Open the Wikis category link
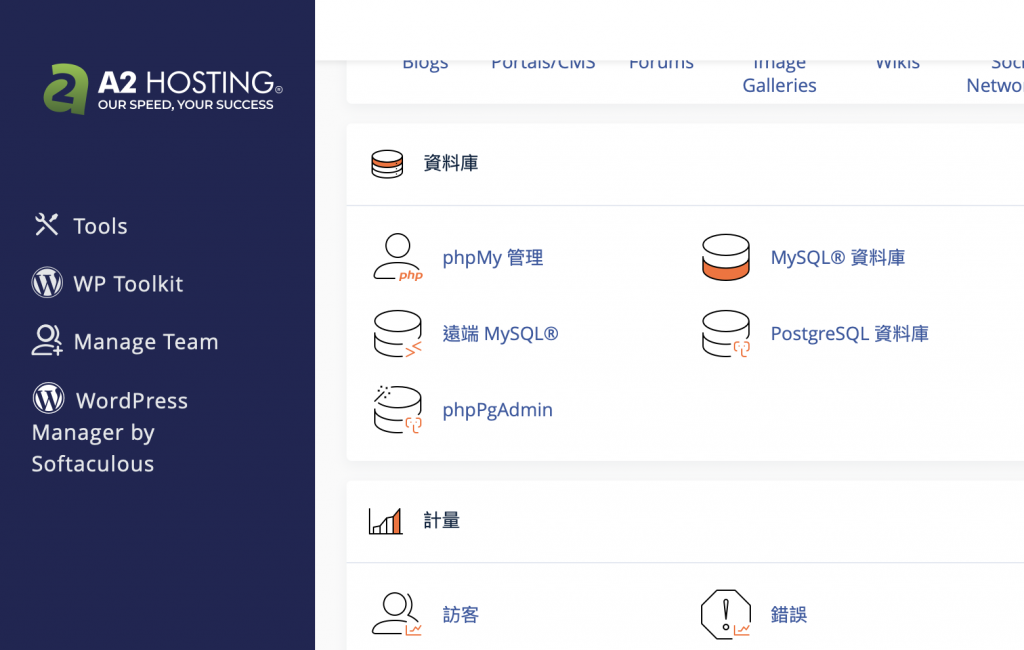Image resolution: width=1024 pixels, height=650 pixels. pyautogui.click(x=897, y=65)
